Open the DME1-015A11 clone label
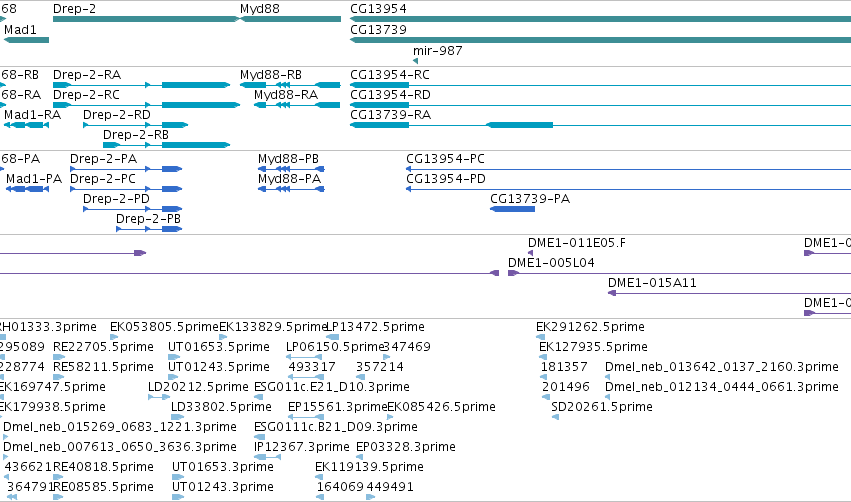Viewport: 851px width, 502px height. [652, 283]
